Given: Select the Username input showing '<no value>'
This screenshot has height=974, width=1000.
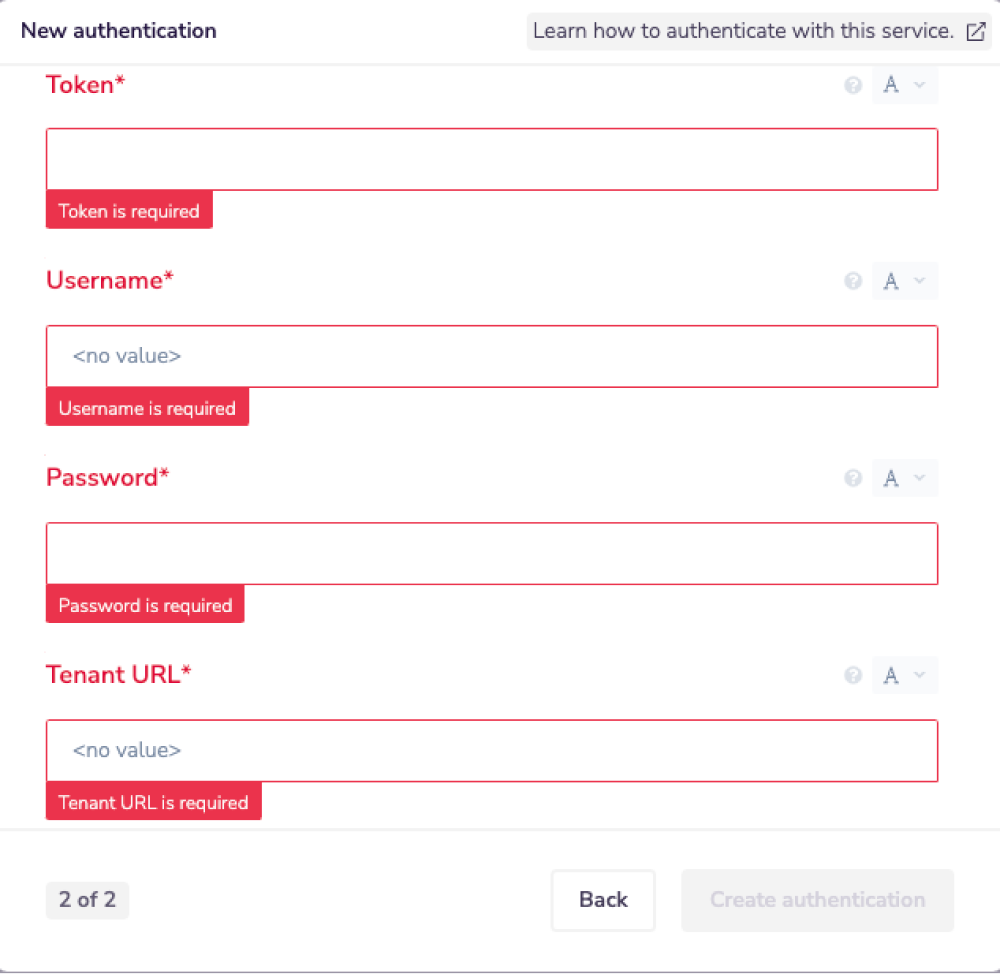Looking at the screenshot, I should [x=490, y=356].
